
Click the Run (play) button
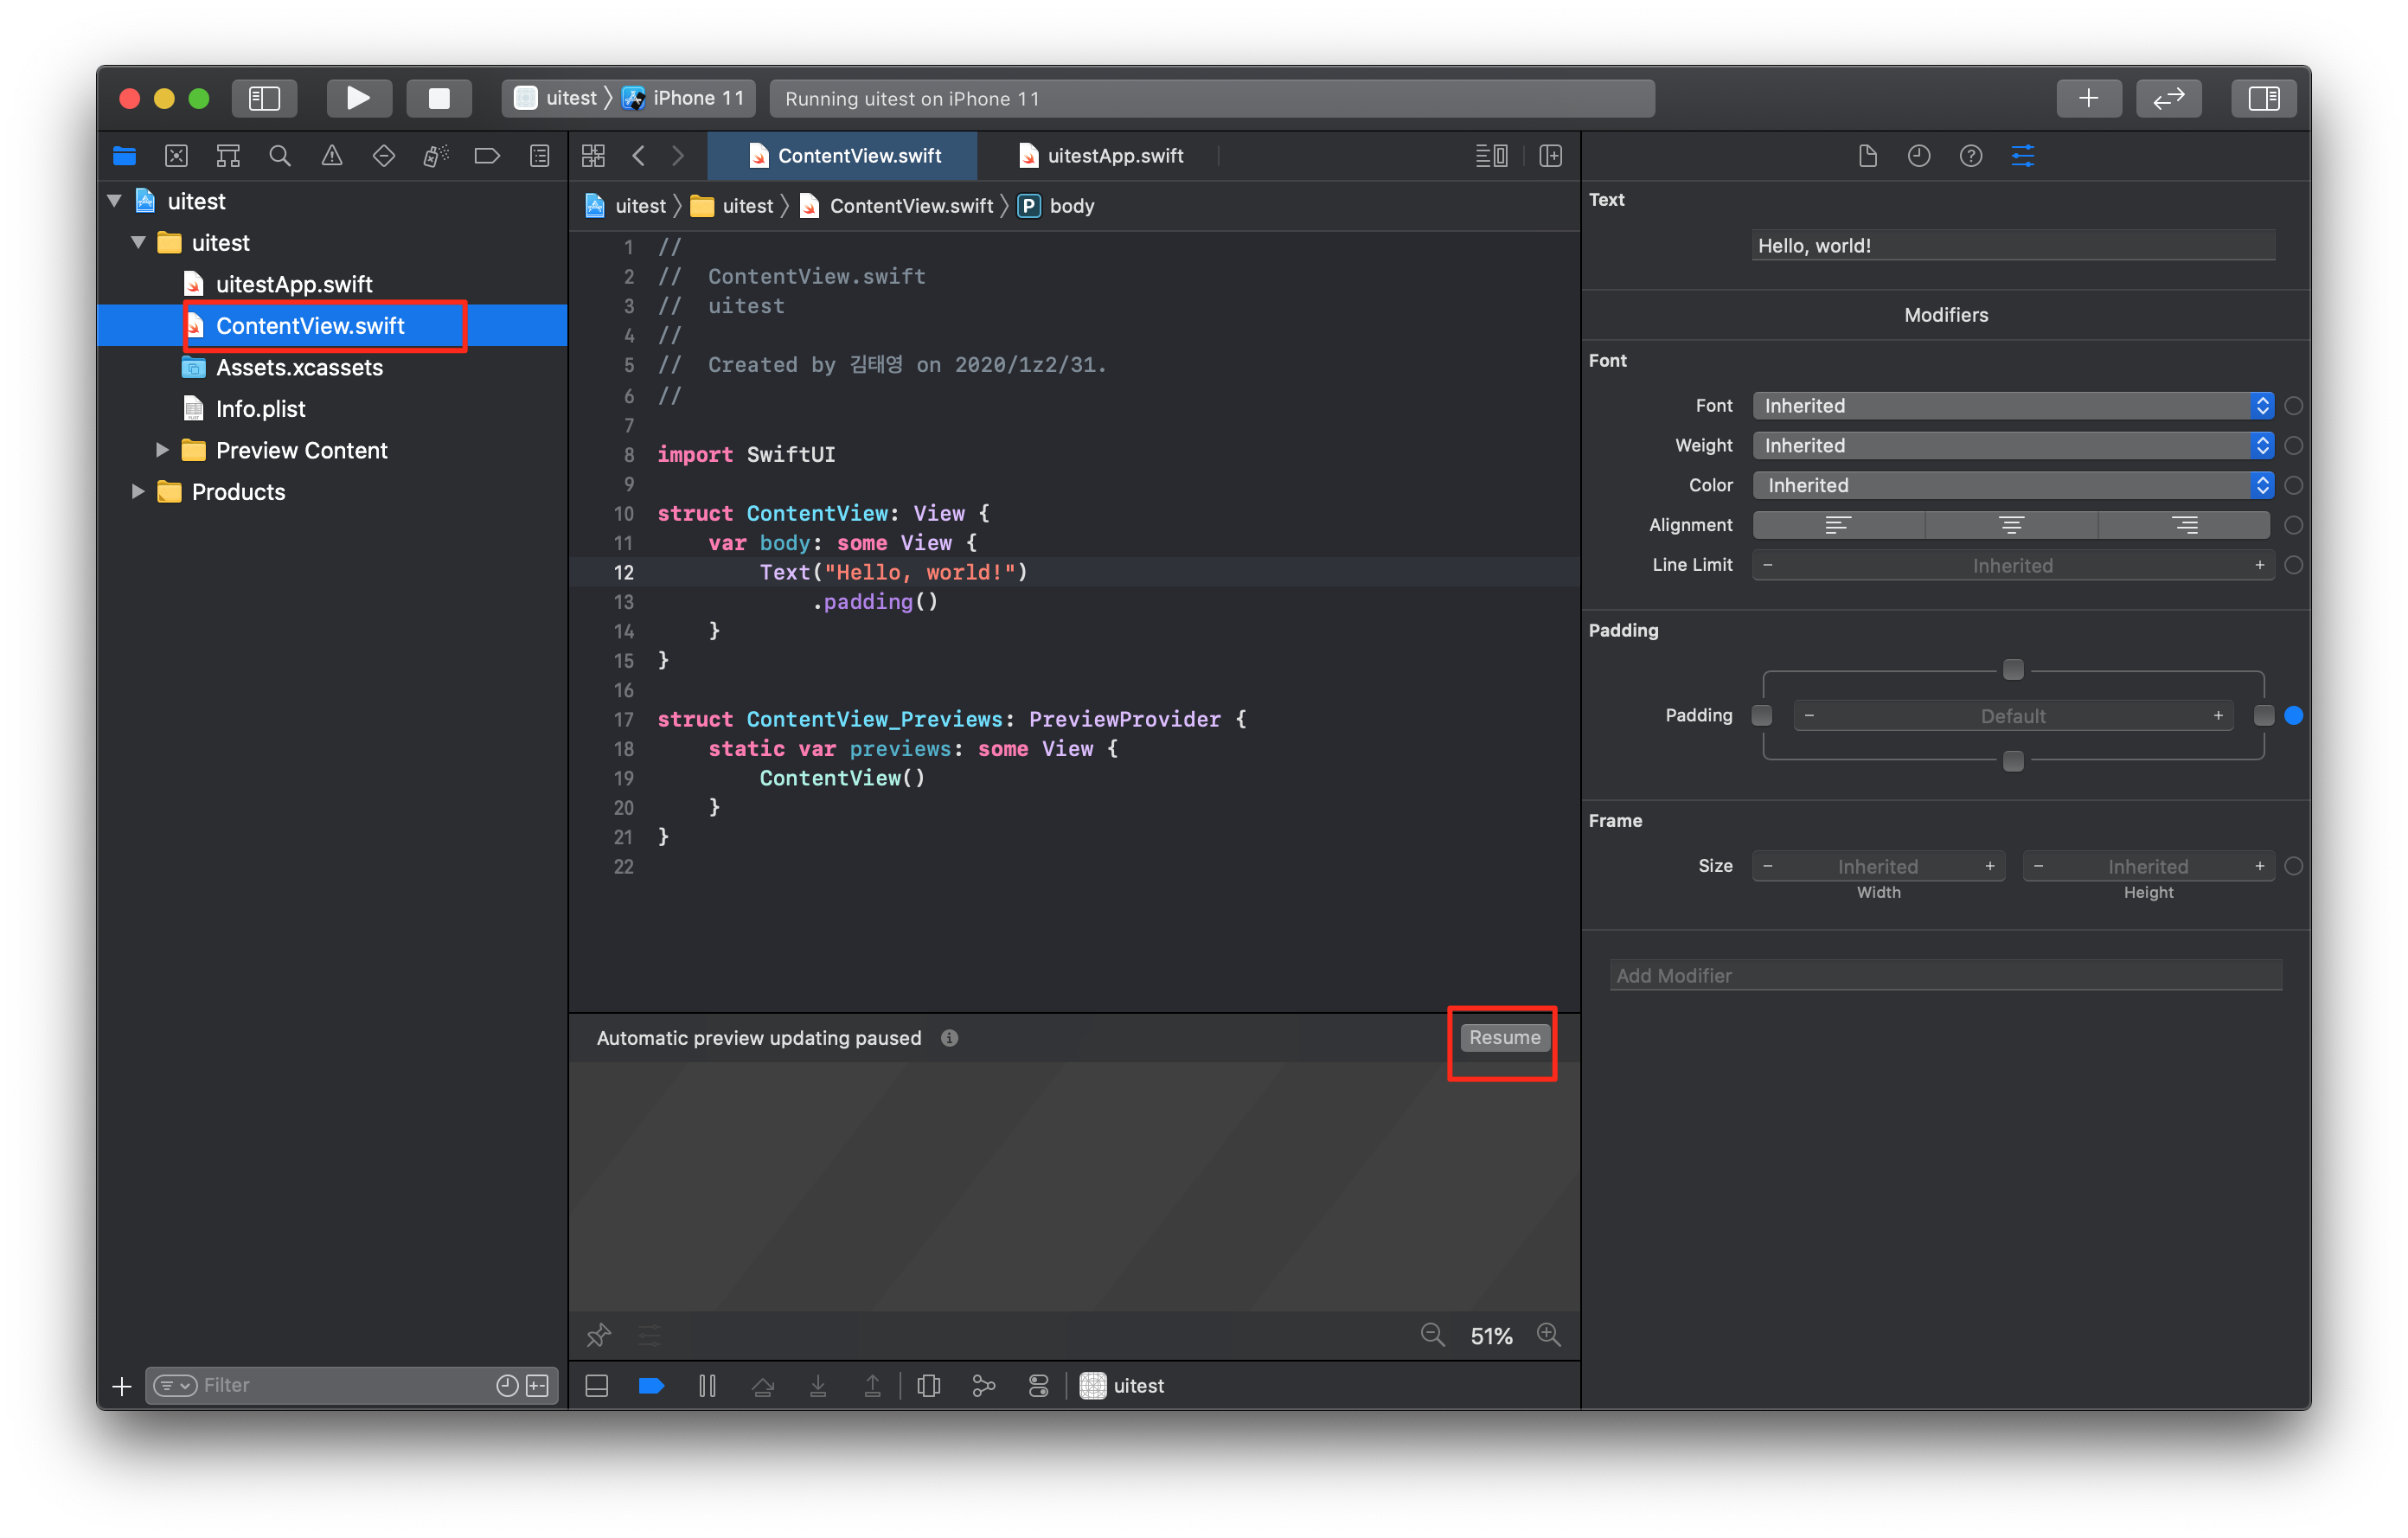pos(358,98)
